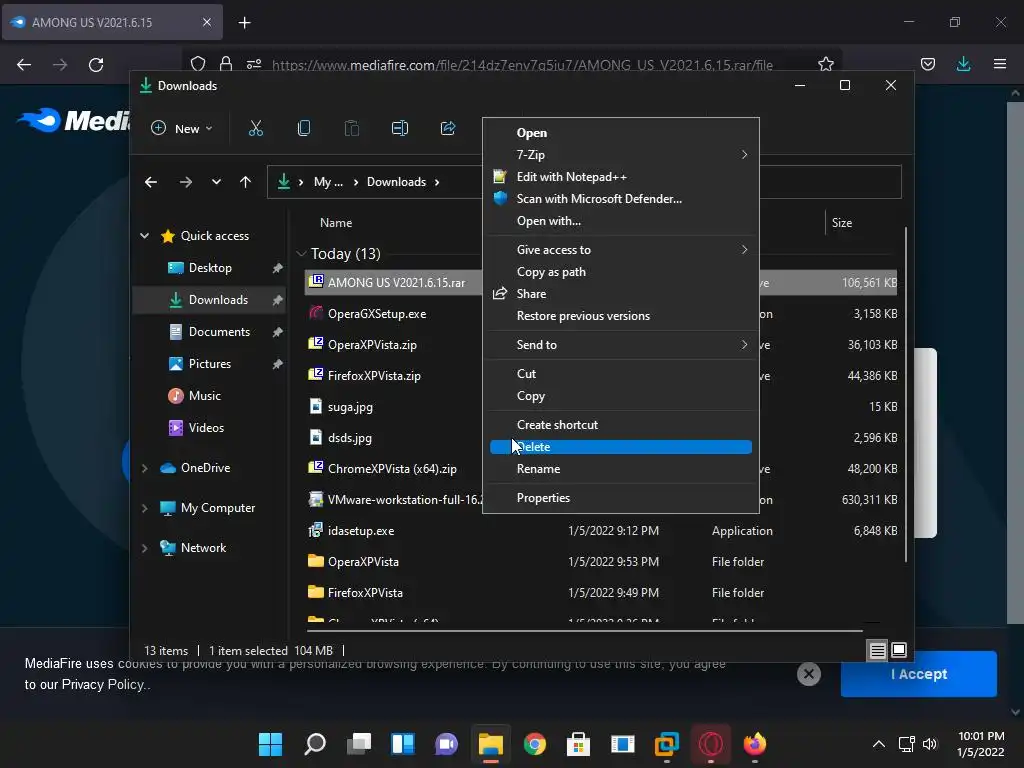This screenshot has width=1024, height=768.
Task: Go up one folder level
Action: tap(246, 182)
